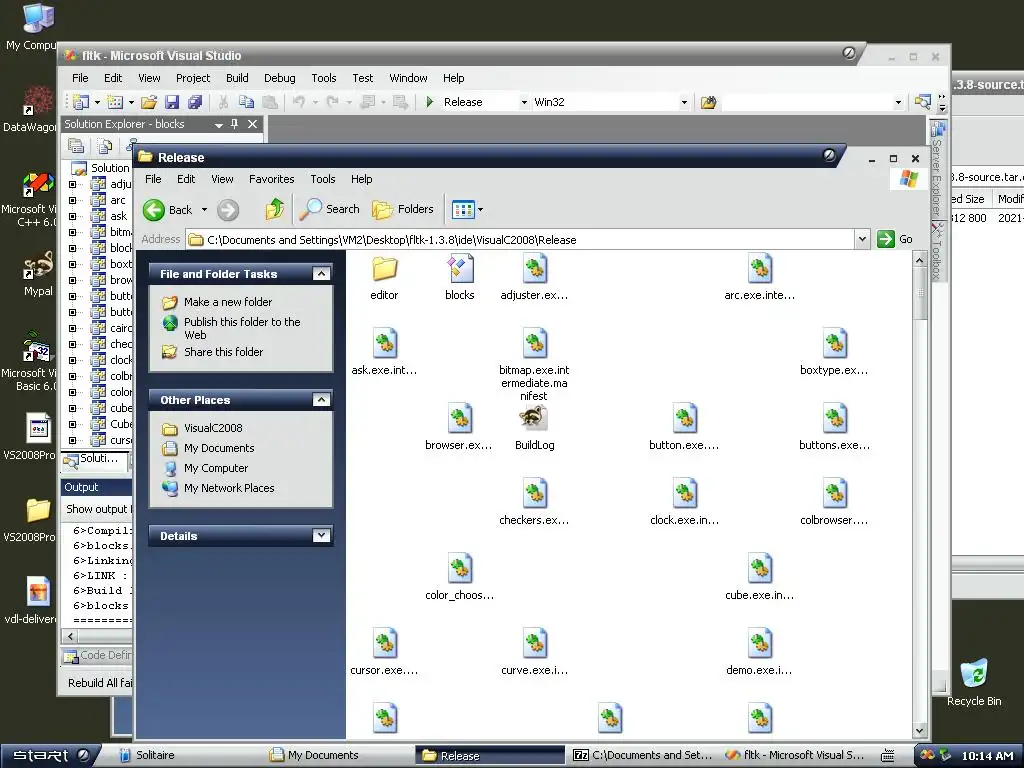Click Publish this folder to the Web

(242, 328)
